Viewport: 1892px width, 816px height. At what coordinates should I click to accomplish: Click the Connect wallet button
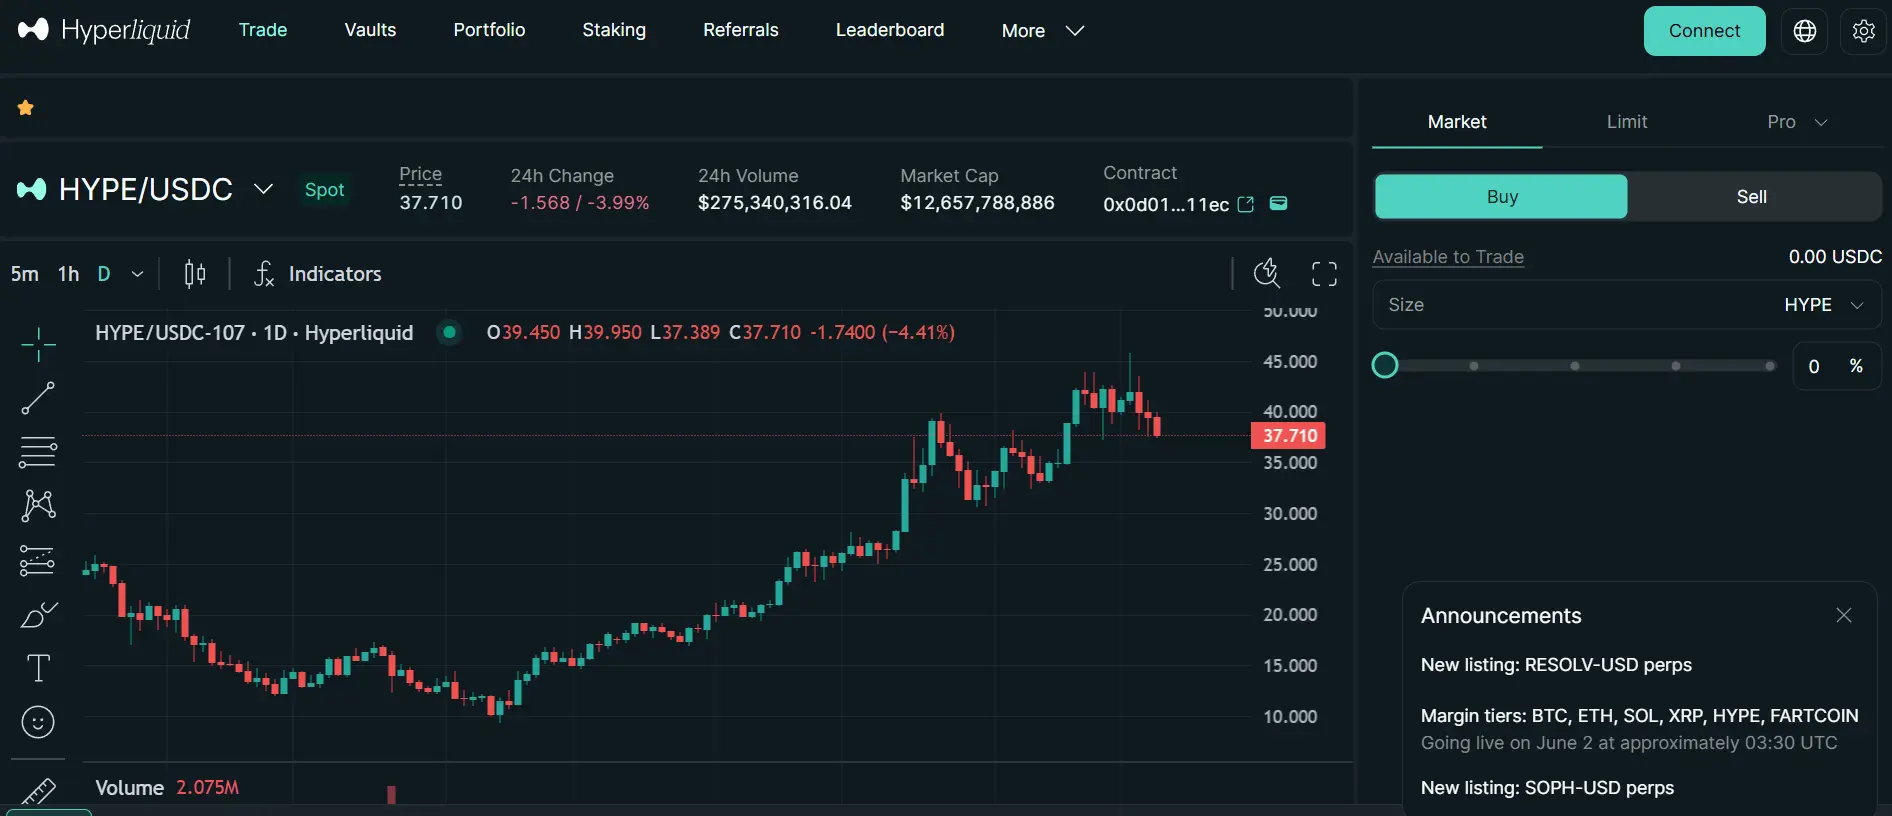1704,31
